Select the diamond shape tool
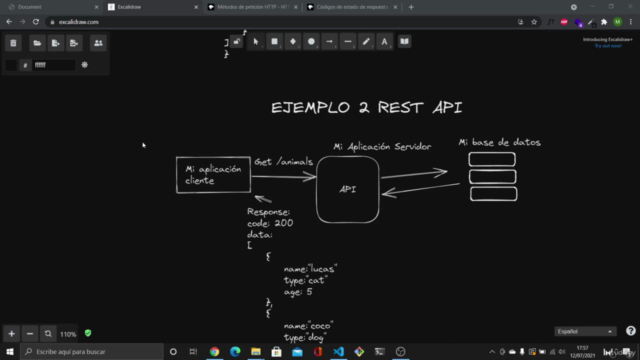The image size is (640, 360). coord(293,42)
